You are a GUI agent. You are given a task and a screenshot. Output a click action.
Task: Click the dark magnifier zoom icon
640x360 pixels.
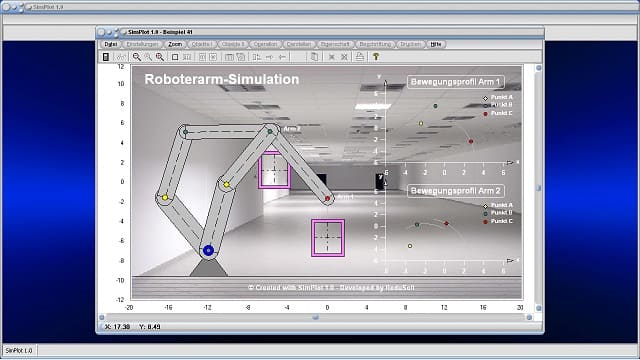pyautogui.click(x=137, y=57)
